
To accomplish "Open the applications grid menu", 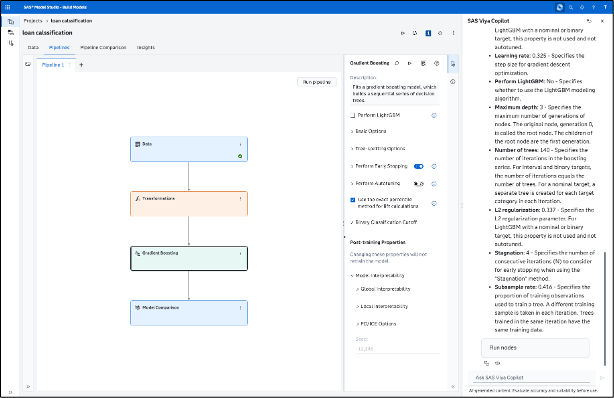I will 7,7.
